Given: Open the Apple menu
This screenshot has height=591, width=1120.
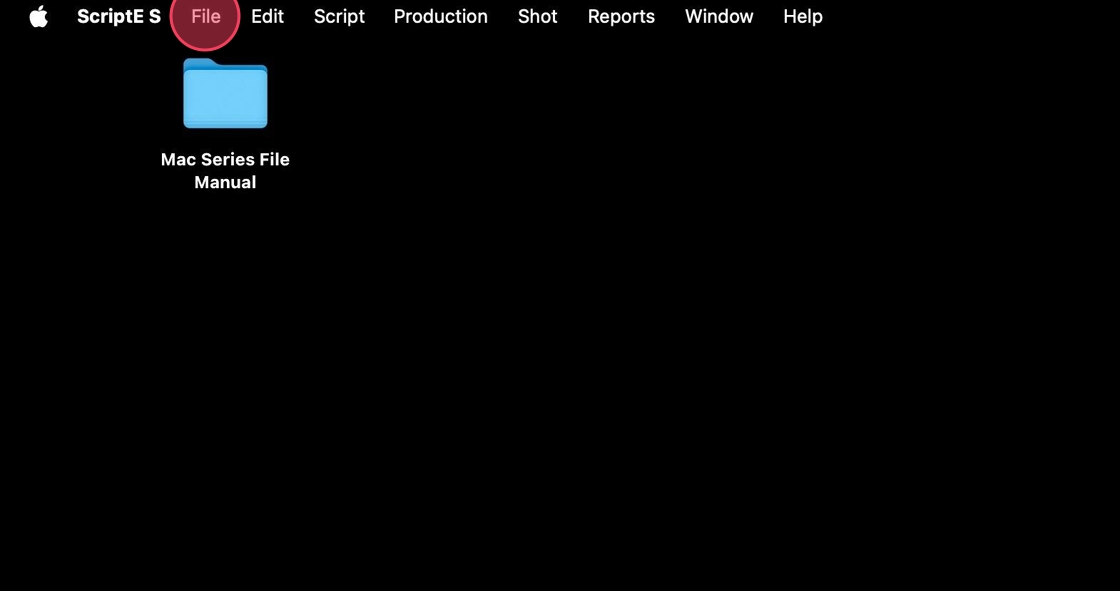Looking at the screenshot, I should (x=39, y=16).
